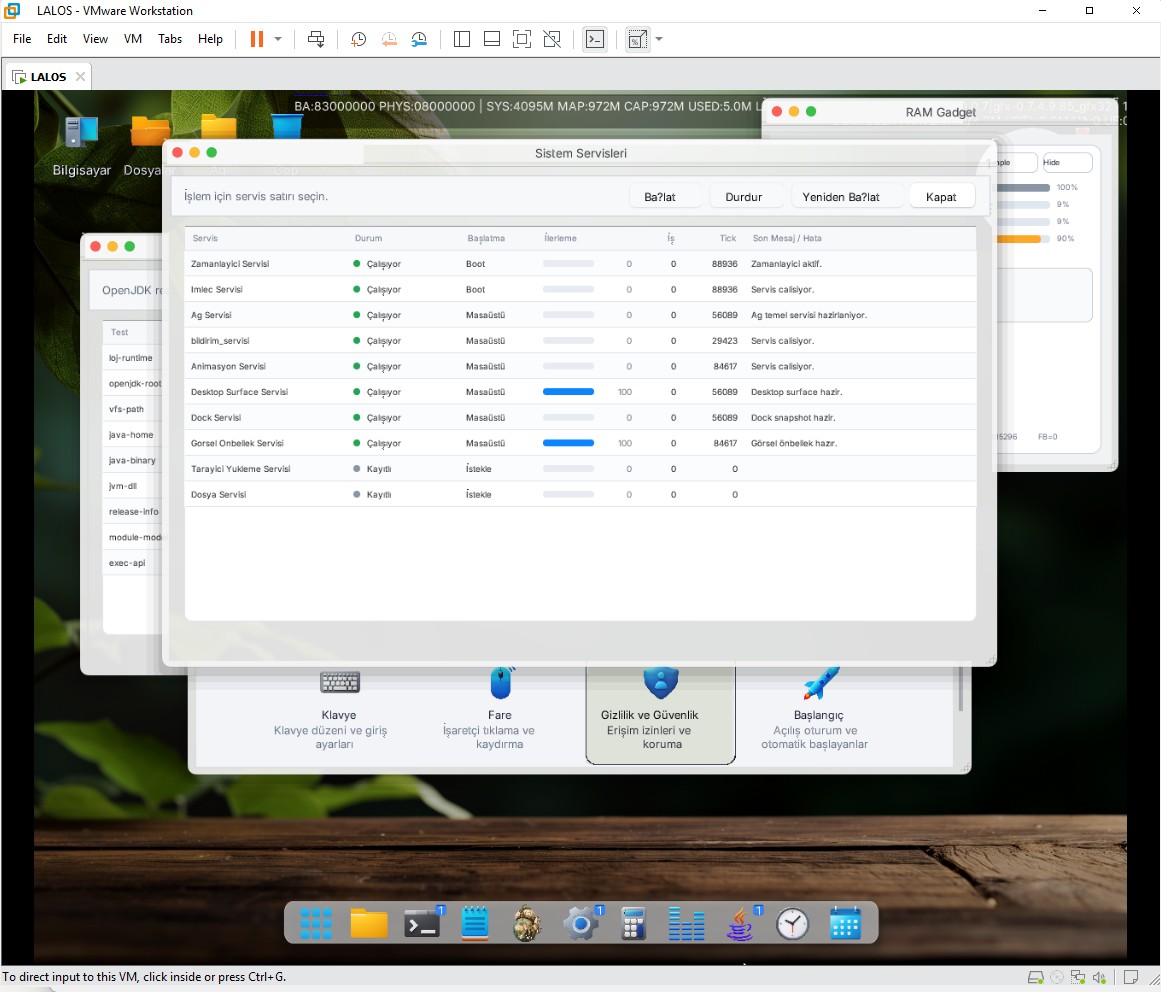Open the stretch guest dropdown arrow
1161x992 pixels.
pos(659,39)
